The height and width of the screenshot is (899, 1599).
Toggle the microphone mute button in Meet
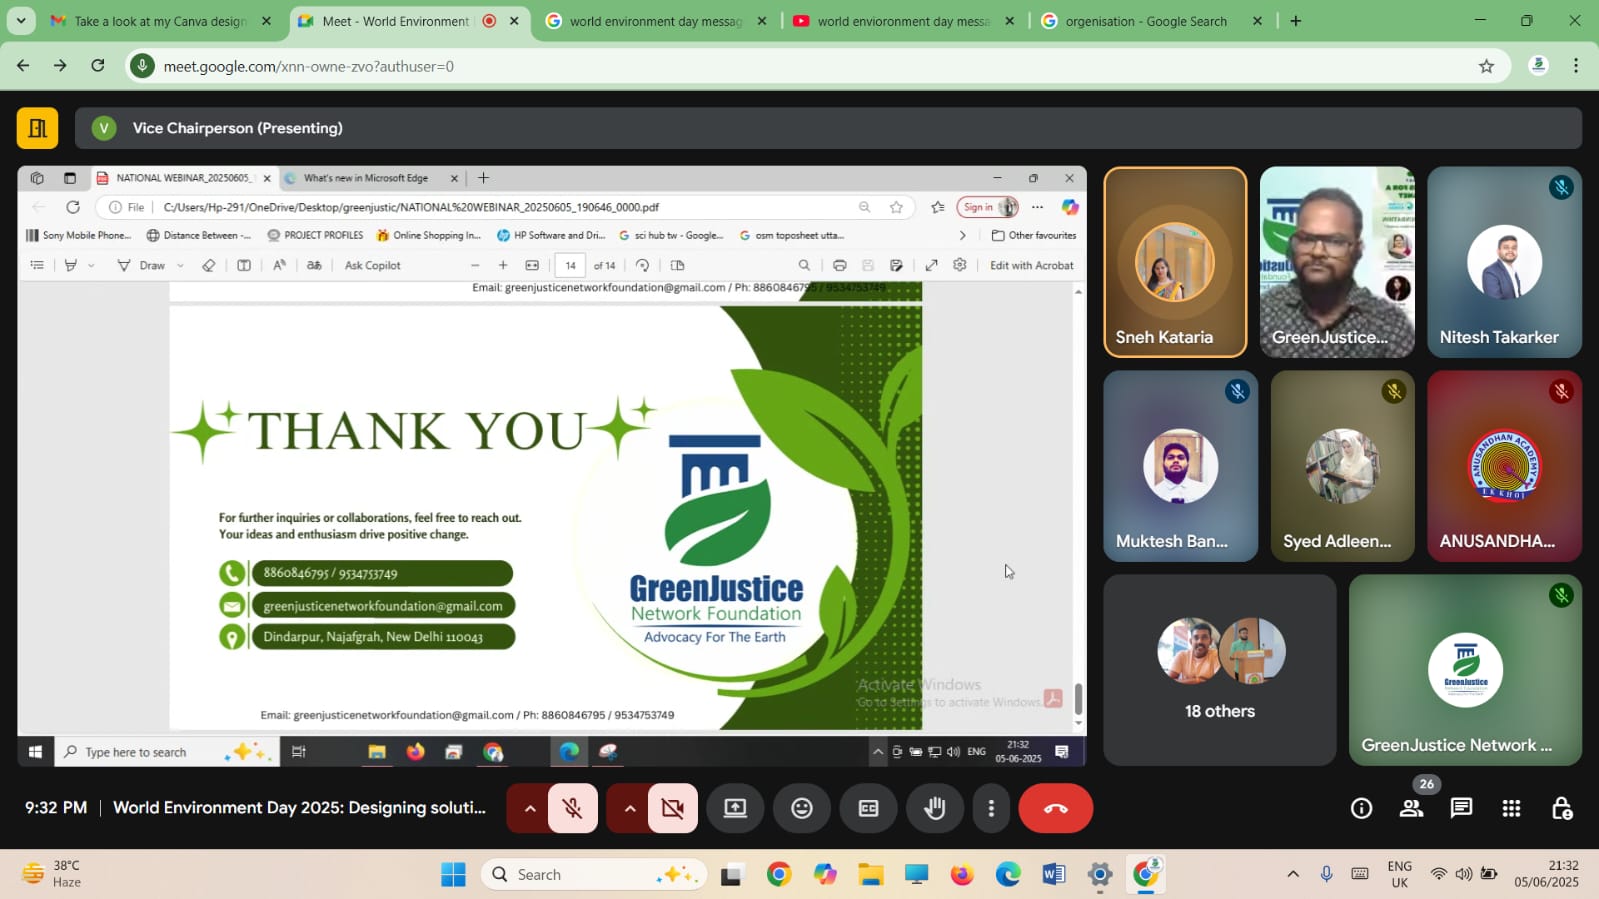[x=573, y=808]
